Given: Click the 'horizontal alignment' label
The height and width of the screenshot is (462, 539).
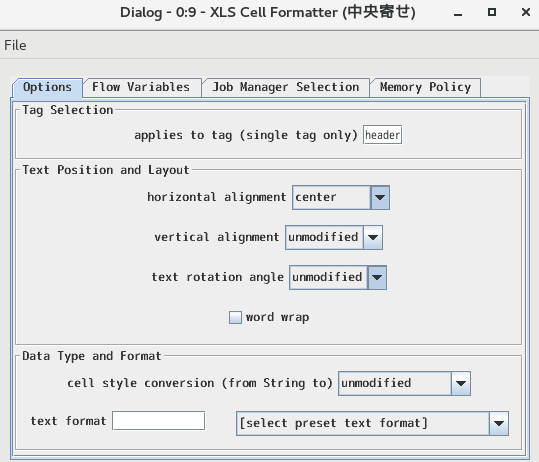Looking at the screenshot, I should coord(217,197).
